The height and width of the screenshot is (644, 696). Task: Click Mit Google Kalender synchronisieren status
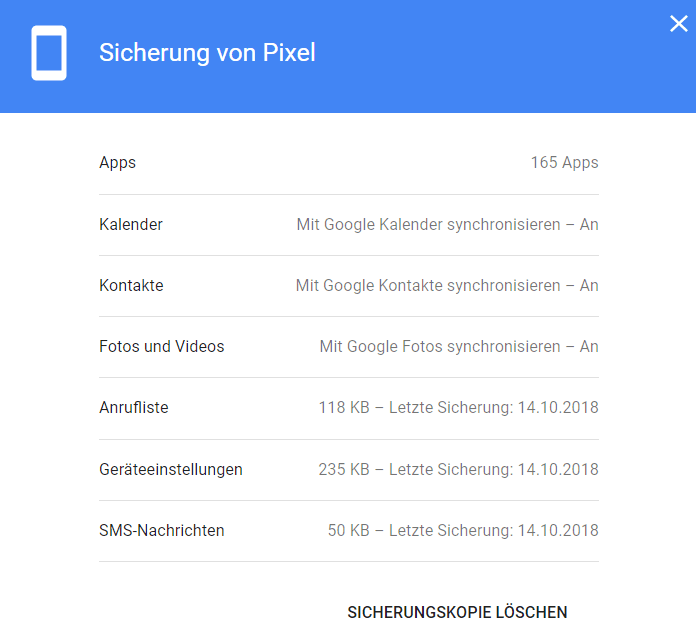pyautogui.click(x=447, y=225)
